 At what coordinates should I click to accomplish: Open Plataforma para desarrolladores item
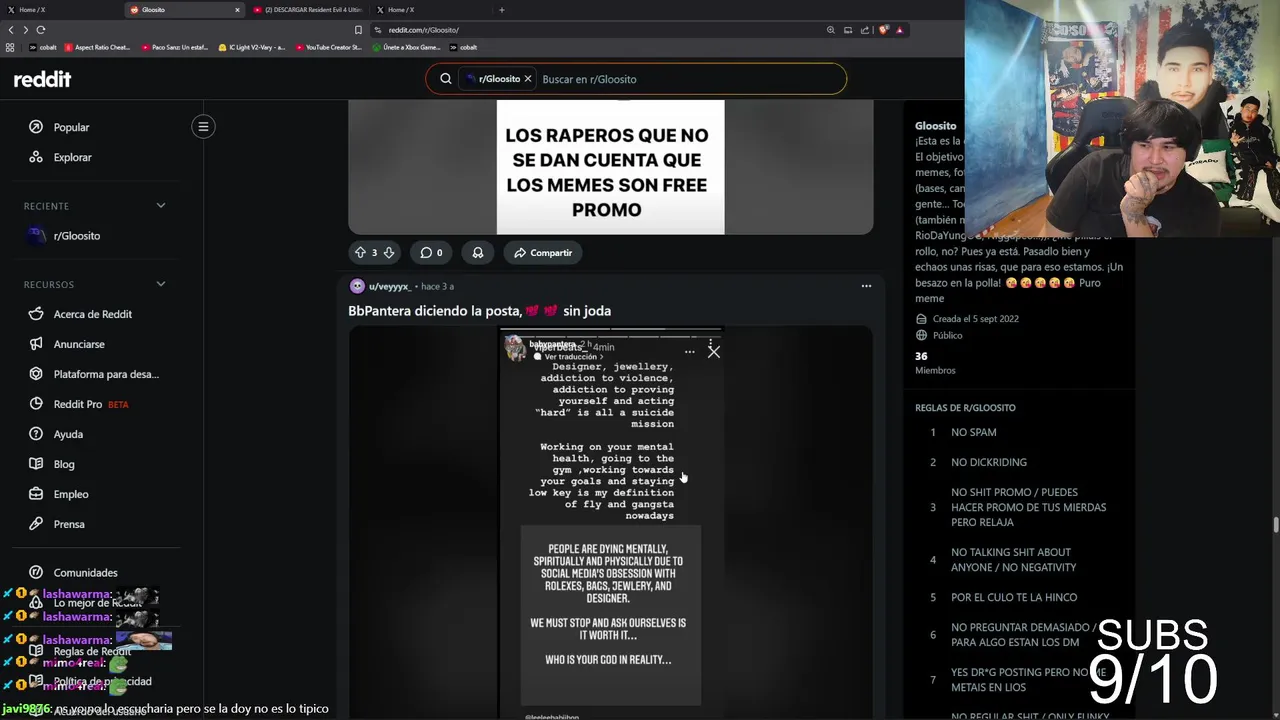[106, 374]
